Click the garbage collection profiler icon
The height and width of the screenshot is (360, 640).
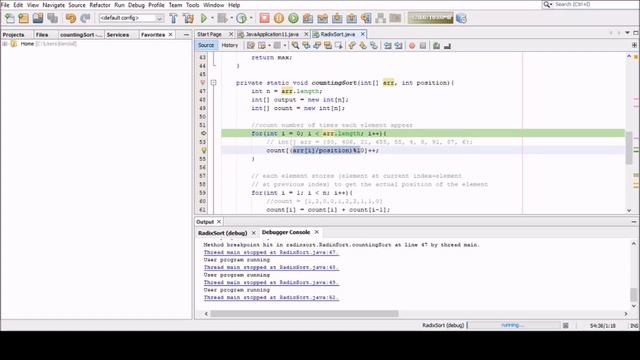(461, 18)
